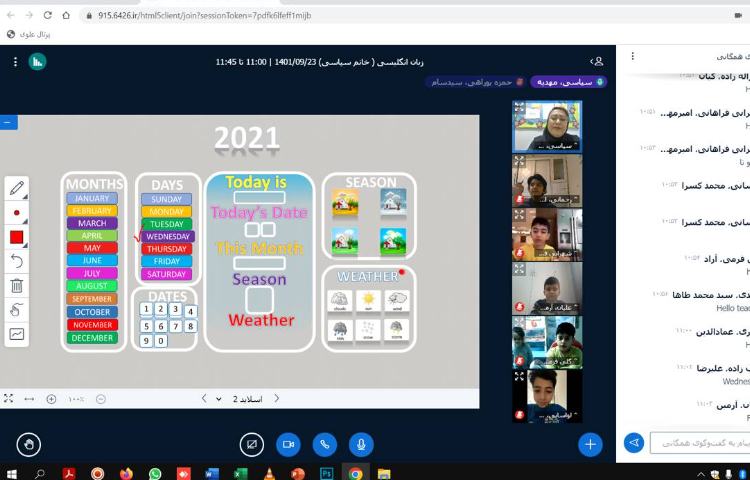Click the trash icon to clear annotations
Viewport: 750px width, 480px height.
pos(16,285)
